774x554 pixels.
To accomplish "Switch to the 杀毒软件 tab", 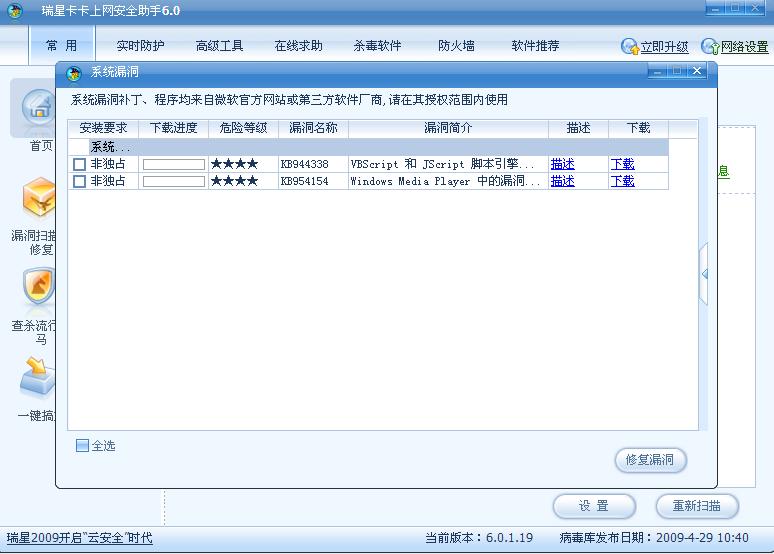I will click(377, 46).
